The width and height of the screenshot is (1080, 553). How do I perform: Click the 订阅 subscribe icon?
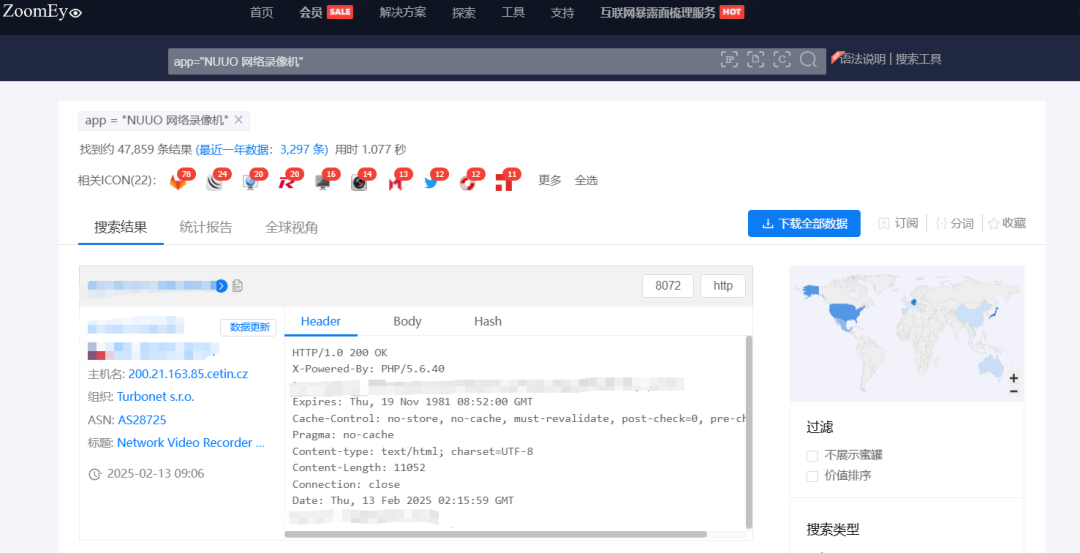point(884,223)
